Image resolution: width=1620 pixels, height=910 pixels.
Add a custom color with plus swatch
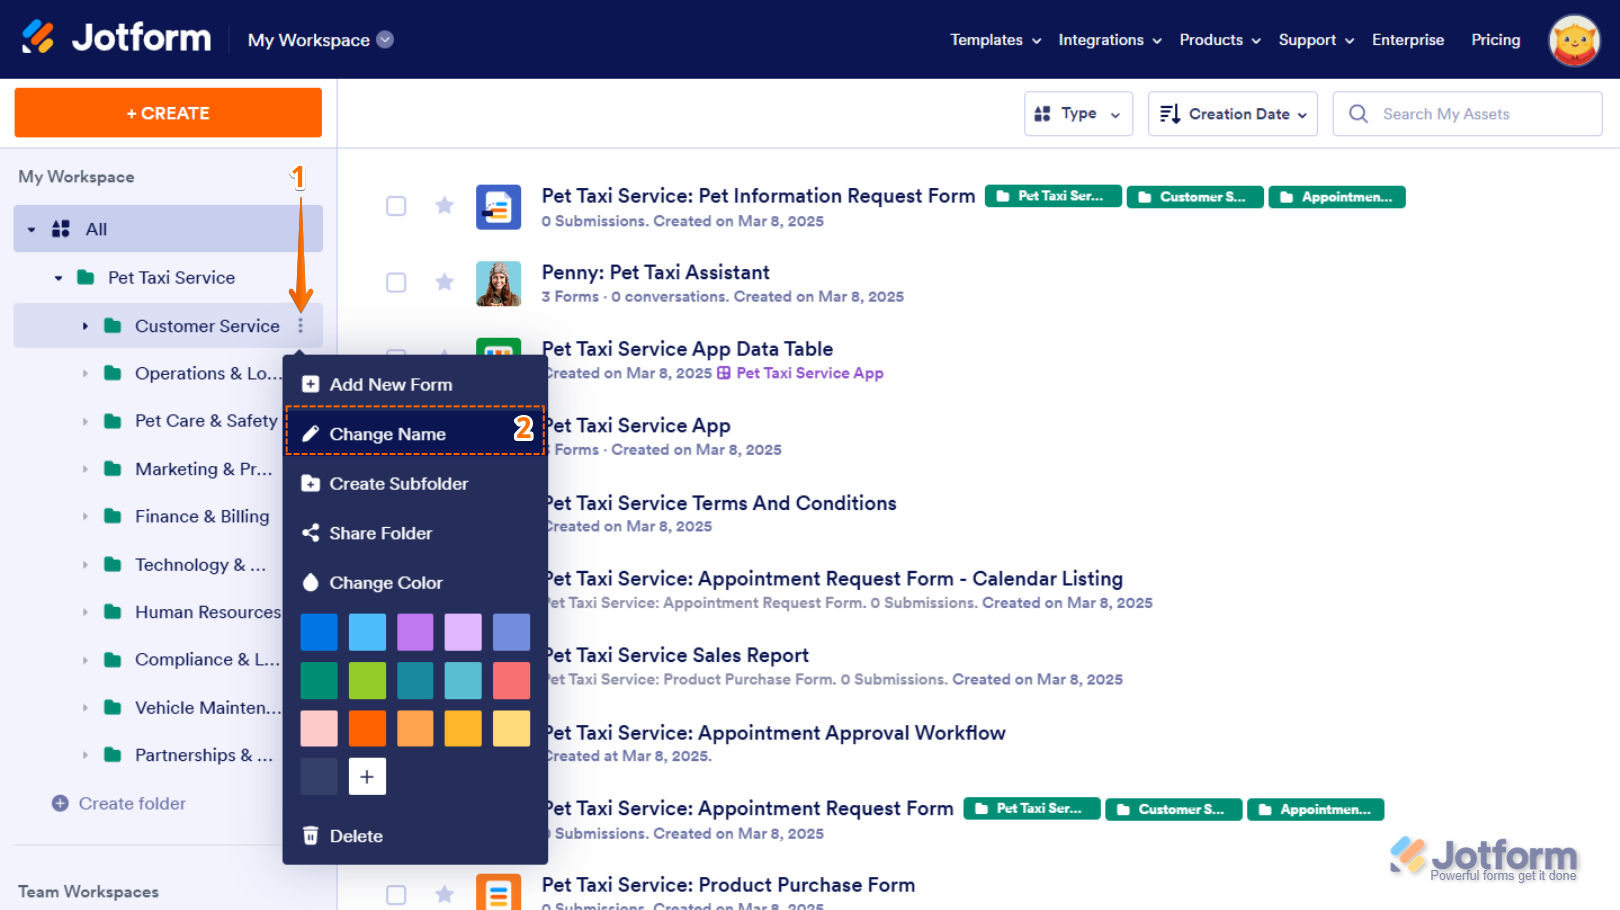367,776
